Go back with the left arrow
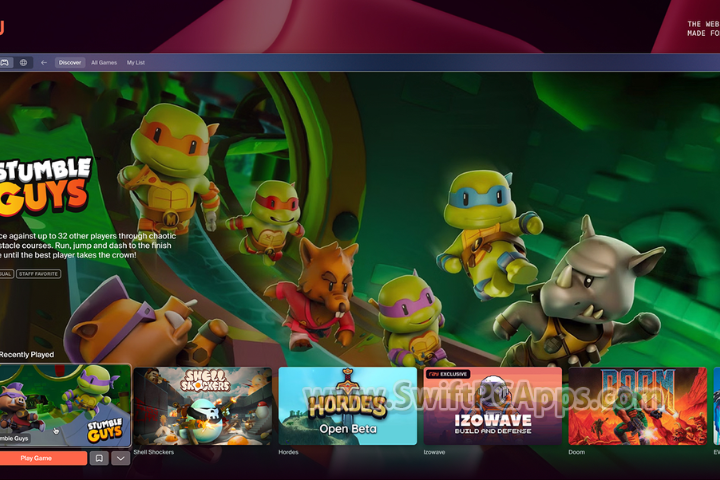Screen dimensions: 720x480 pyautogui.click(x=44, y=62)
